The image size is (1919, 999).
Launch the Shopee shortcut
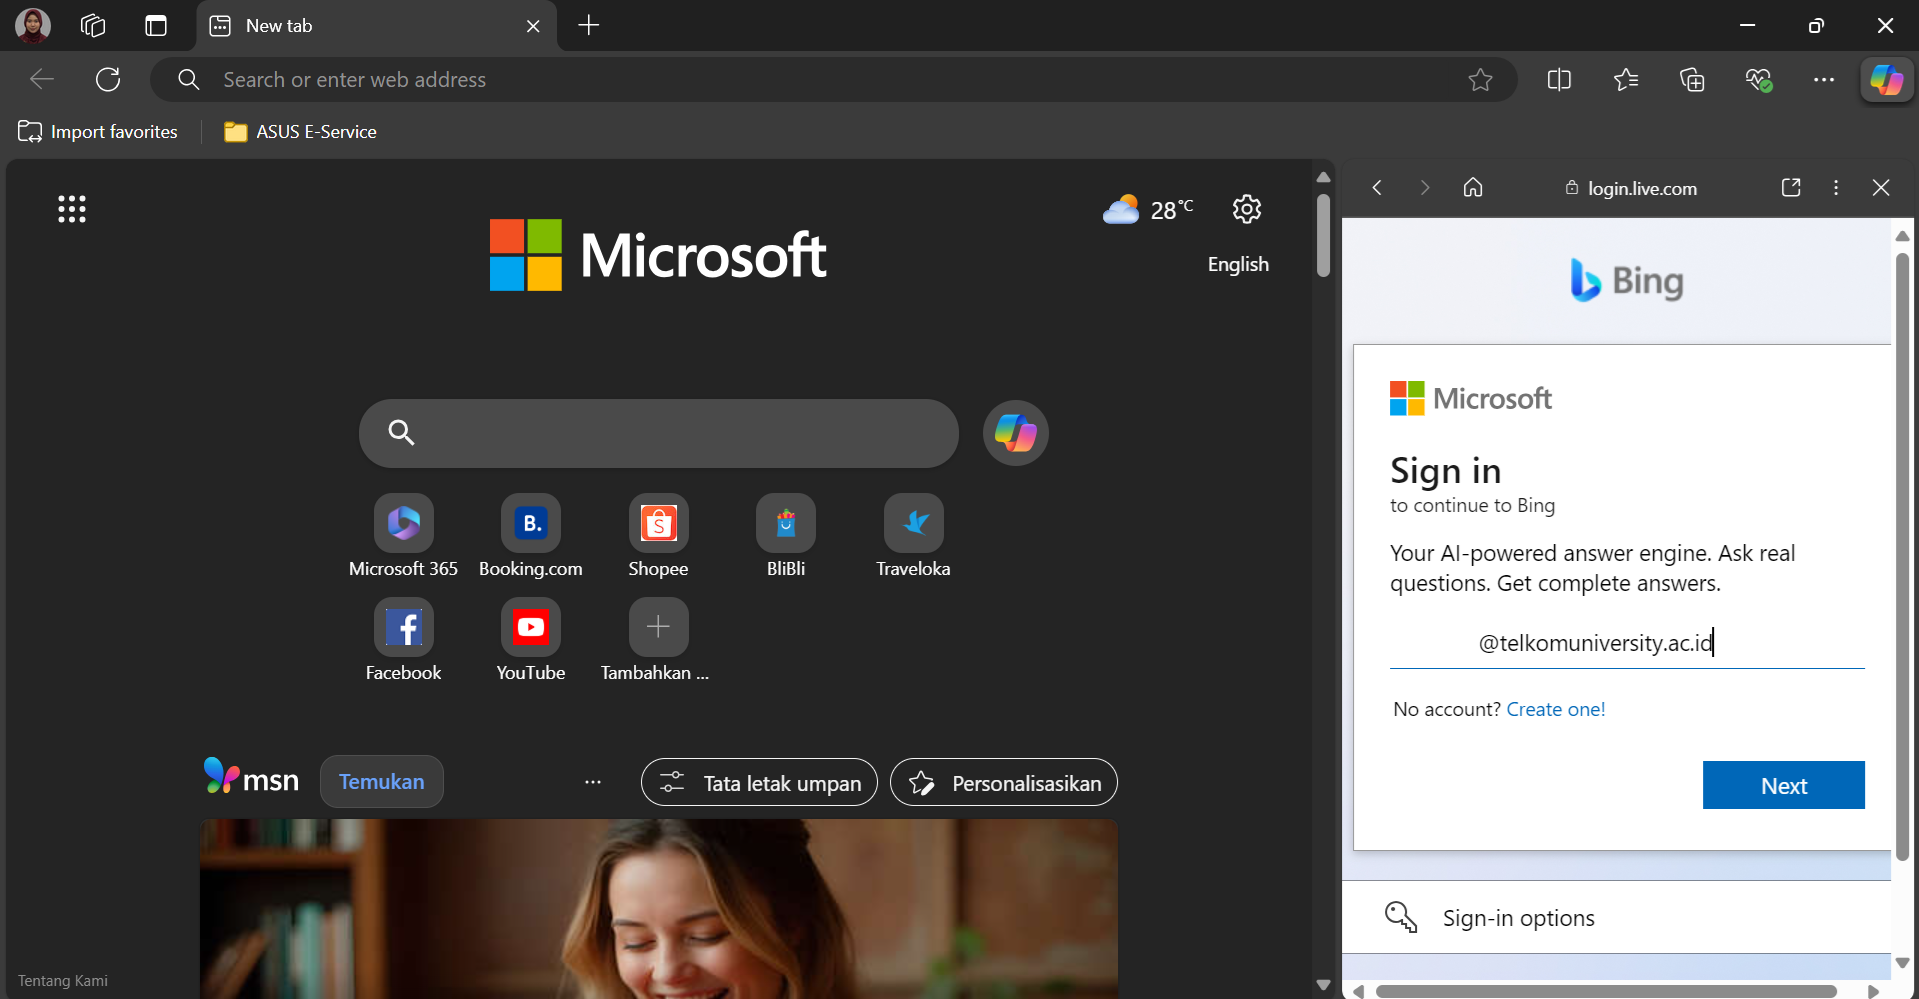[657, 522]
